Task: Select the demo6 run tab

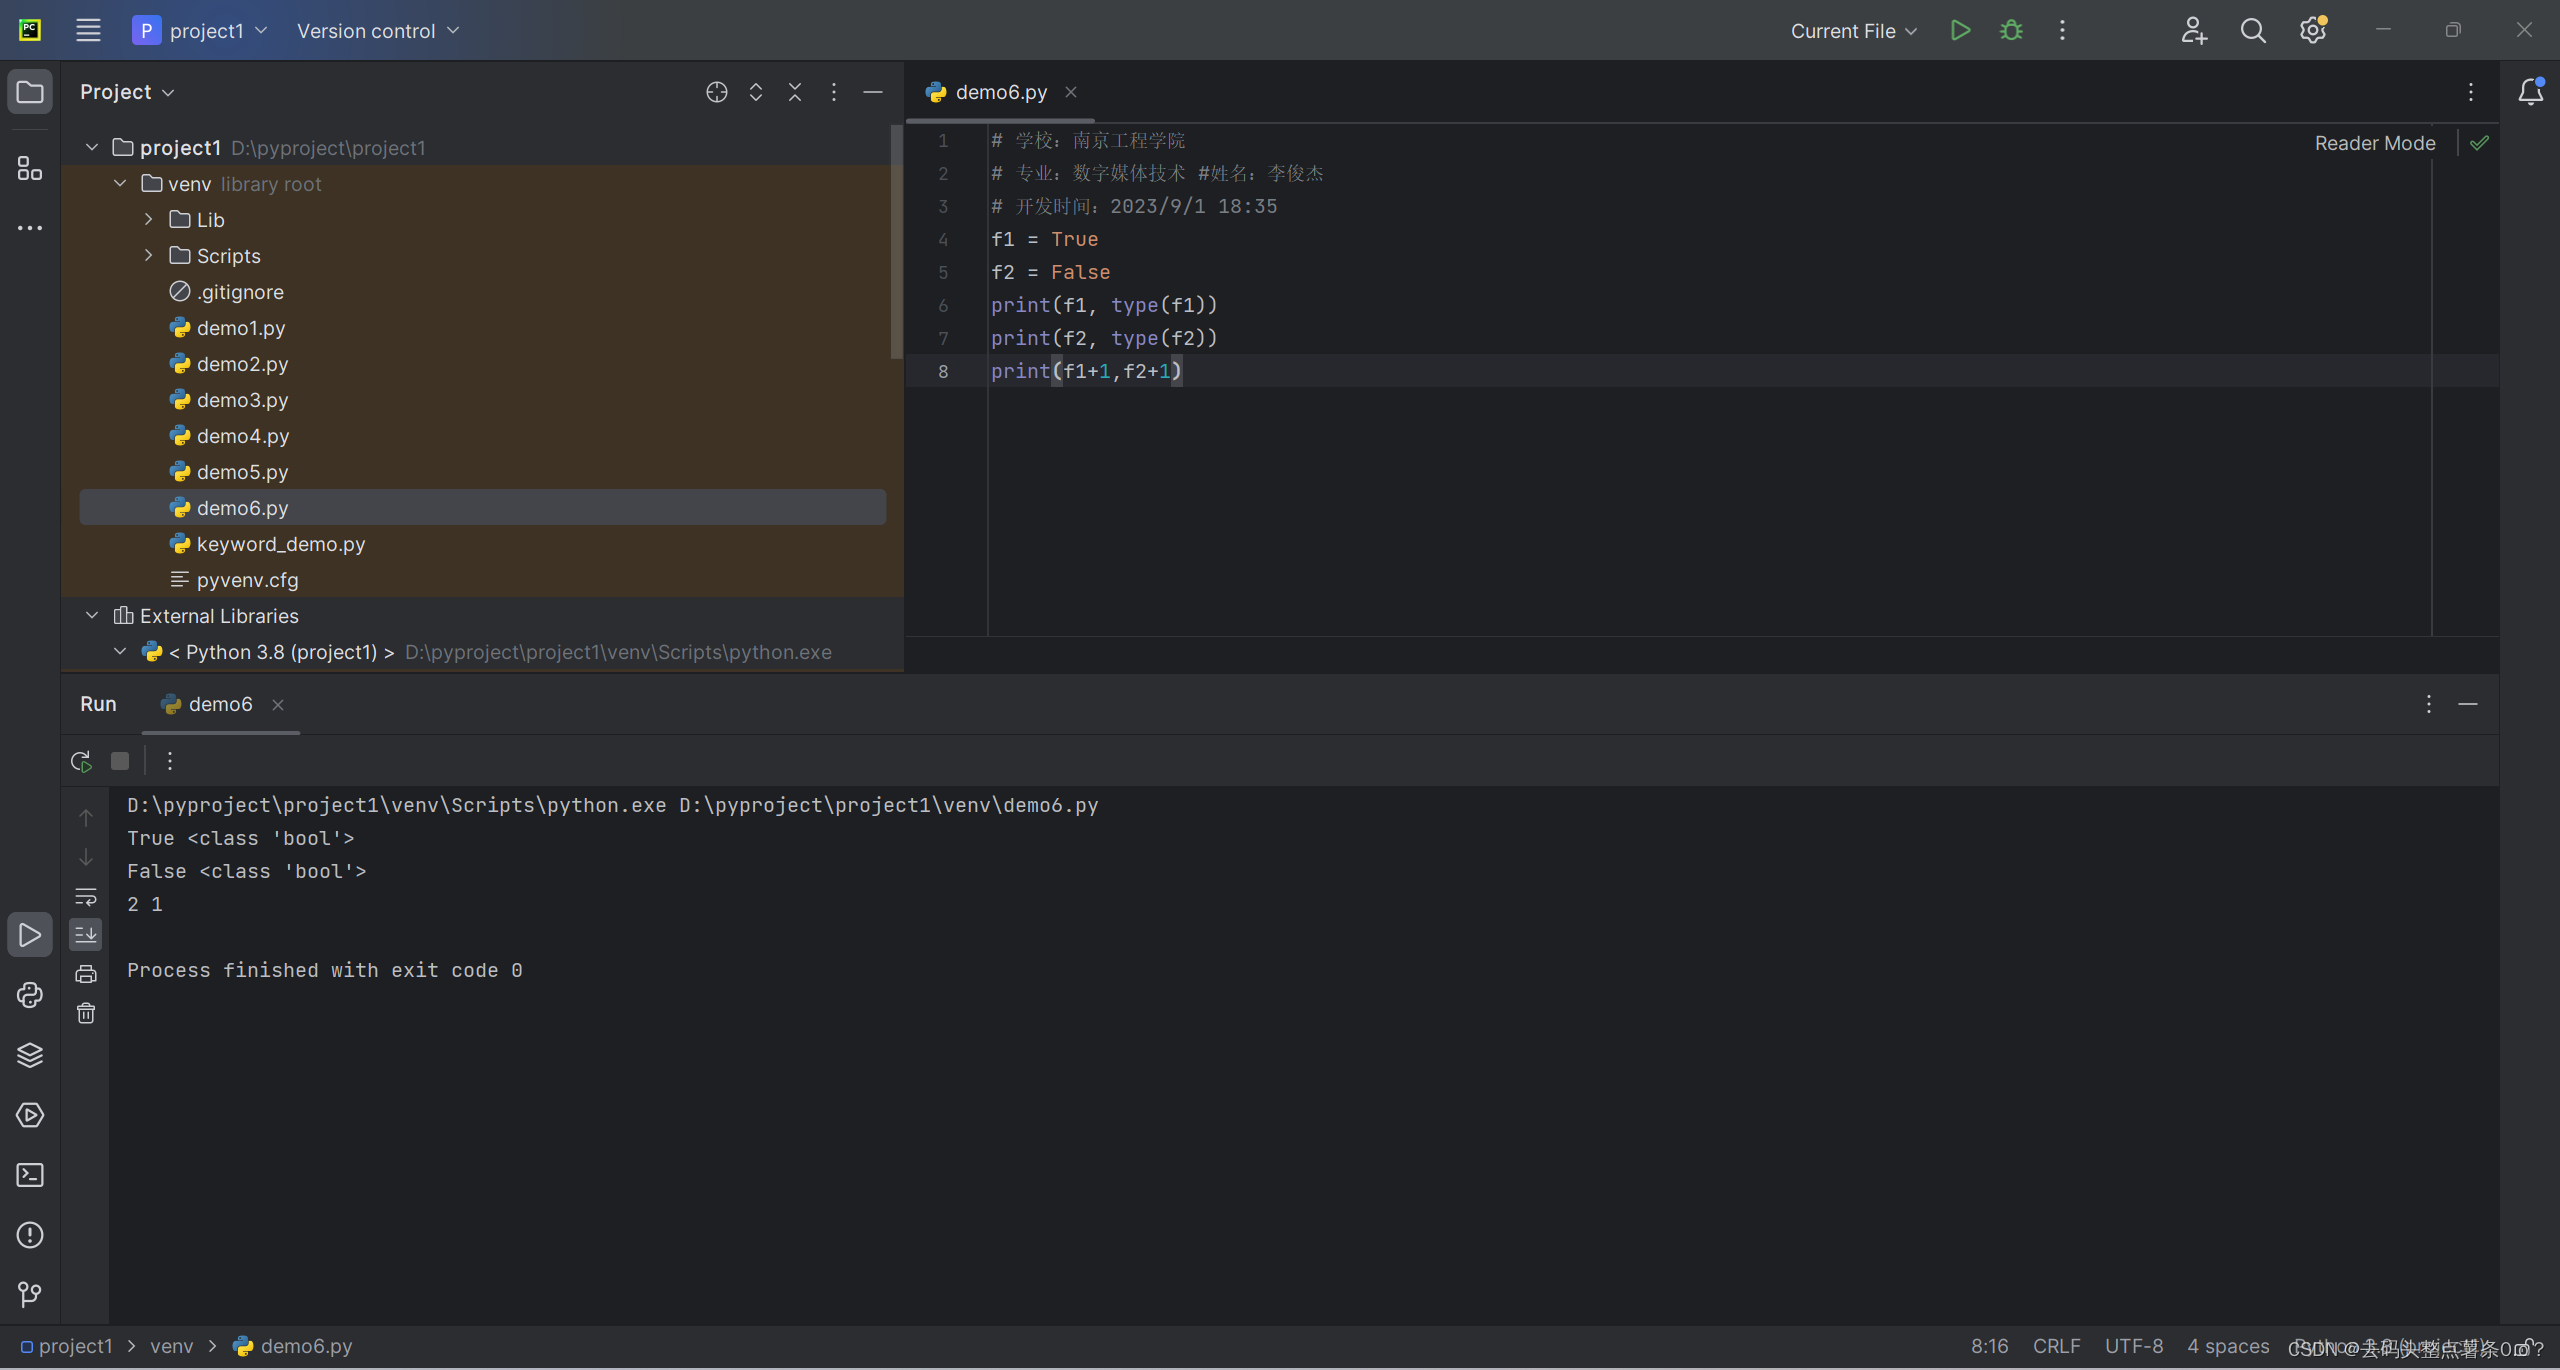Action: 219,704
